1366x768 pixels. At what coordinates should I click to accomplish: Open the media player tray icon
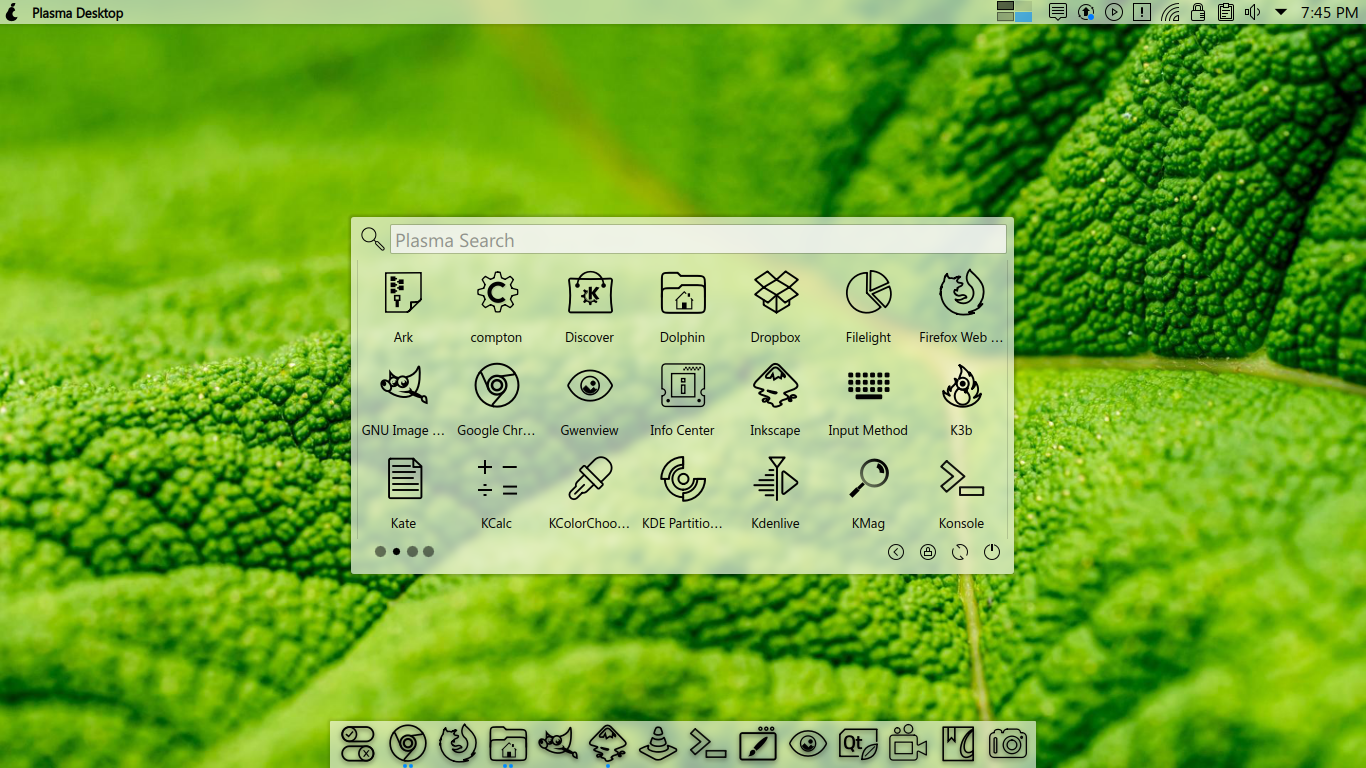[1114, 12]
